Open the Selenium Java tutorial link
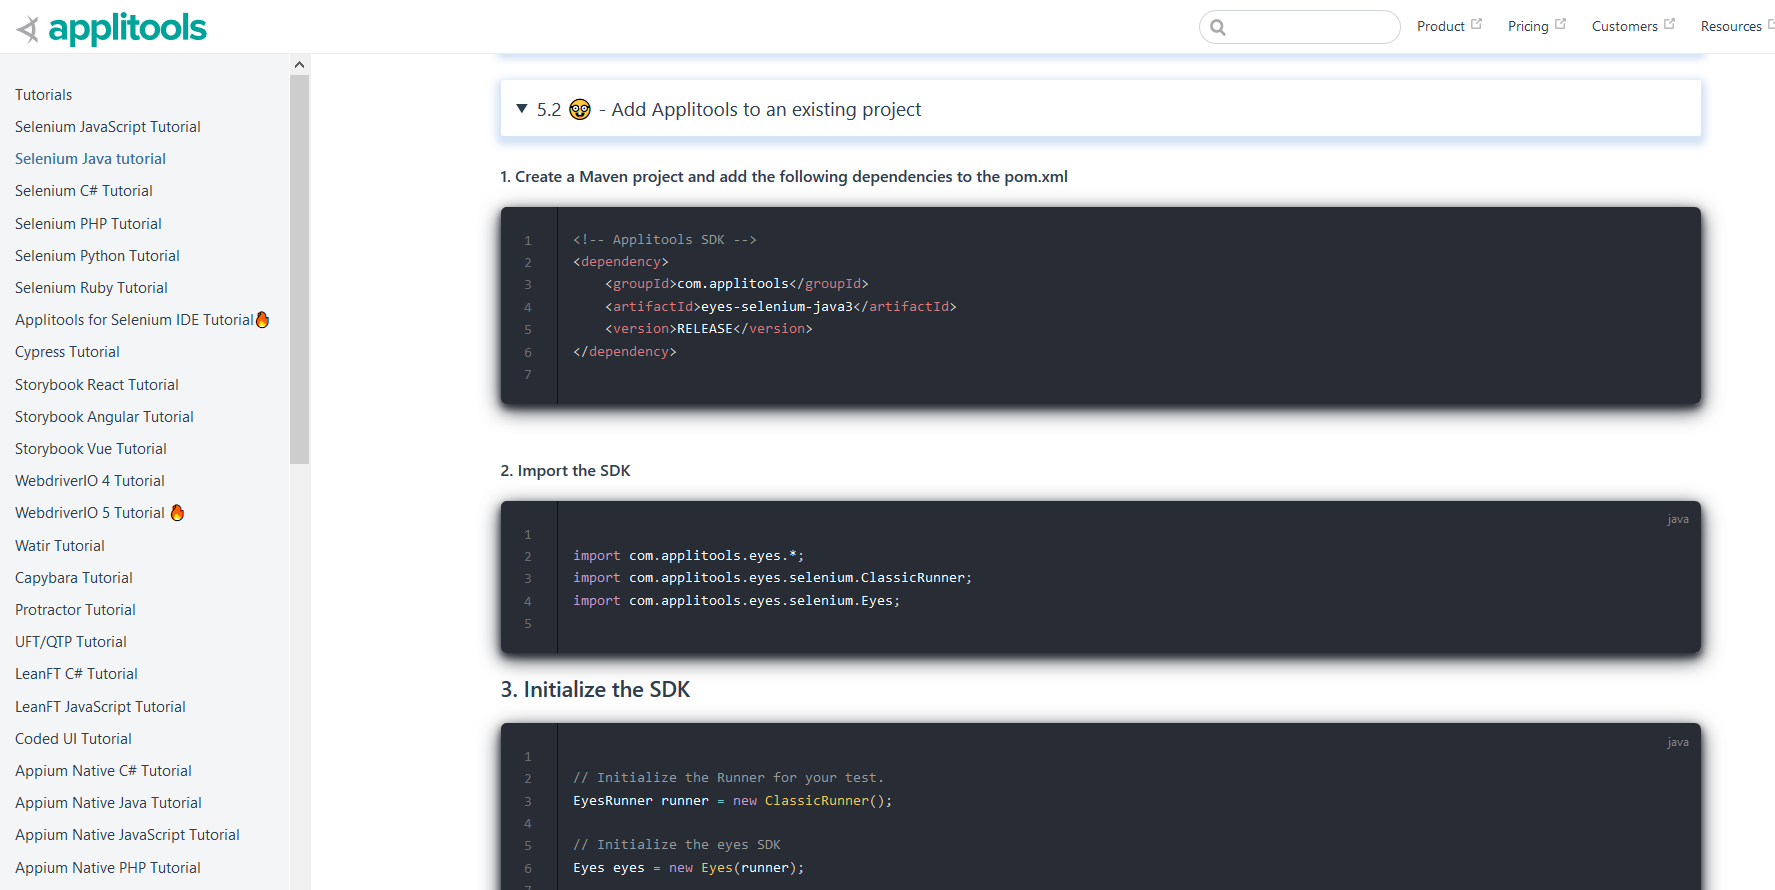The height and width of the screenshot is (890, 1775). (x=90, y=159)
